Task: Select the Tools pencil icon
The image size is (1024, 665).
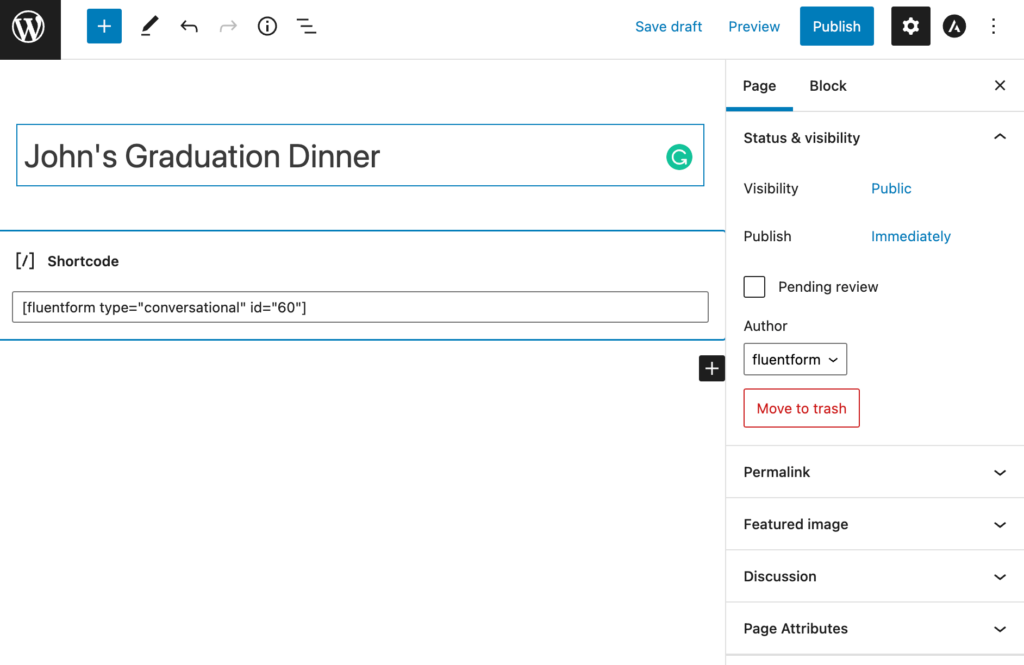Action: [149, 26]
